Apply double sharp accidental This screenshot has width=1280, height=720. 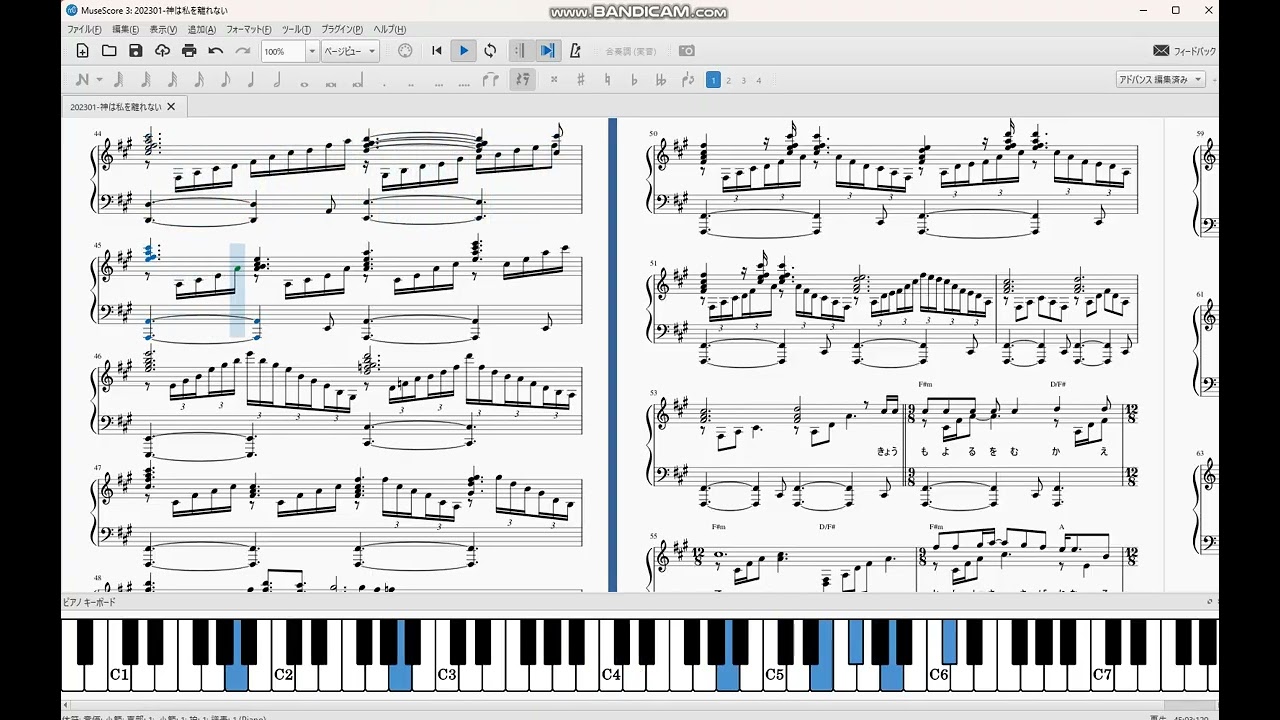pyautogui.click(x=553, y=80)
